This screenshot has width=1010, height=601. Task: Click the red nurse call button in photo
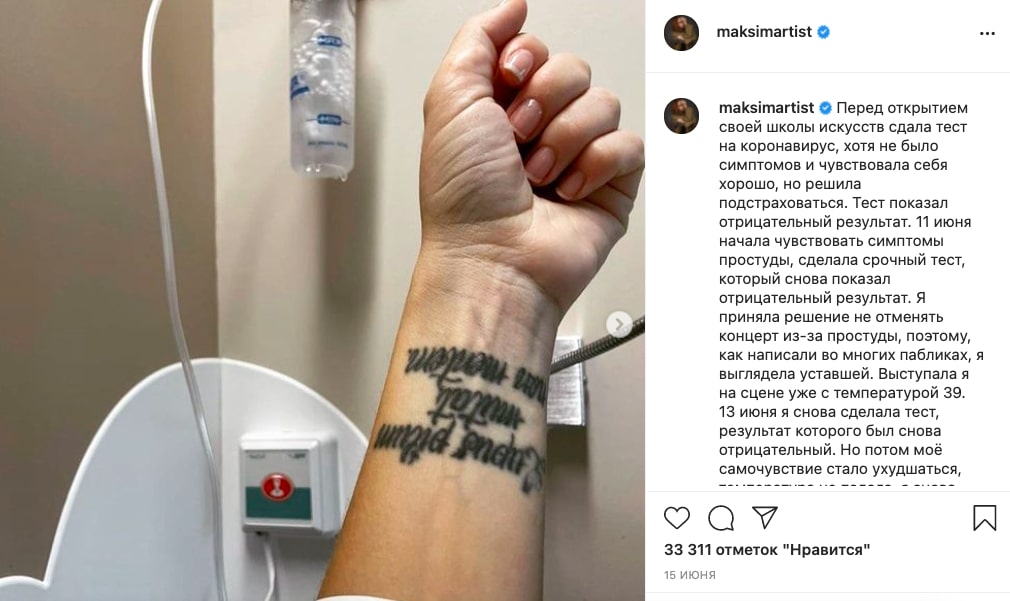pyautogui.click(x=277, y=487)
